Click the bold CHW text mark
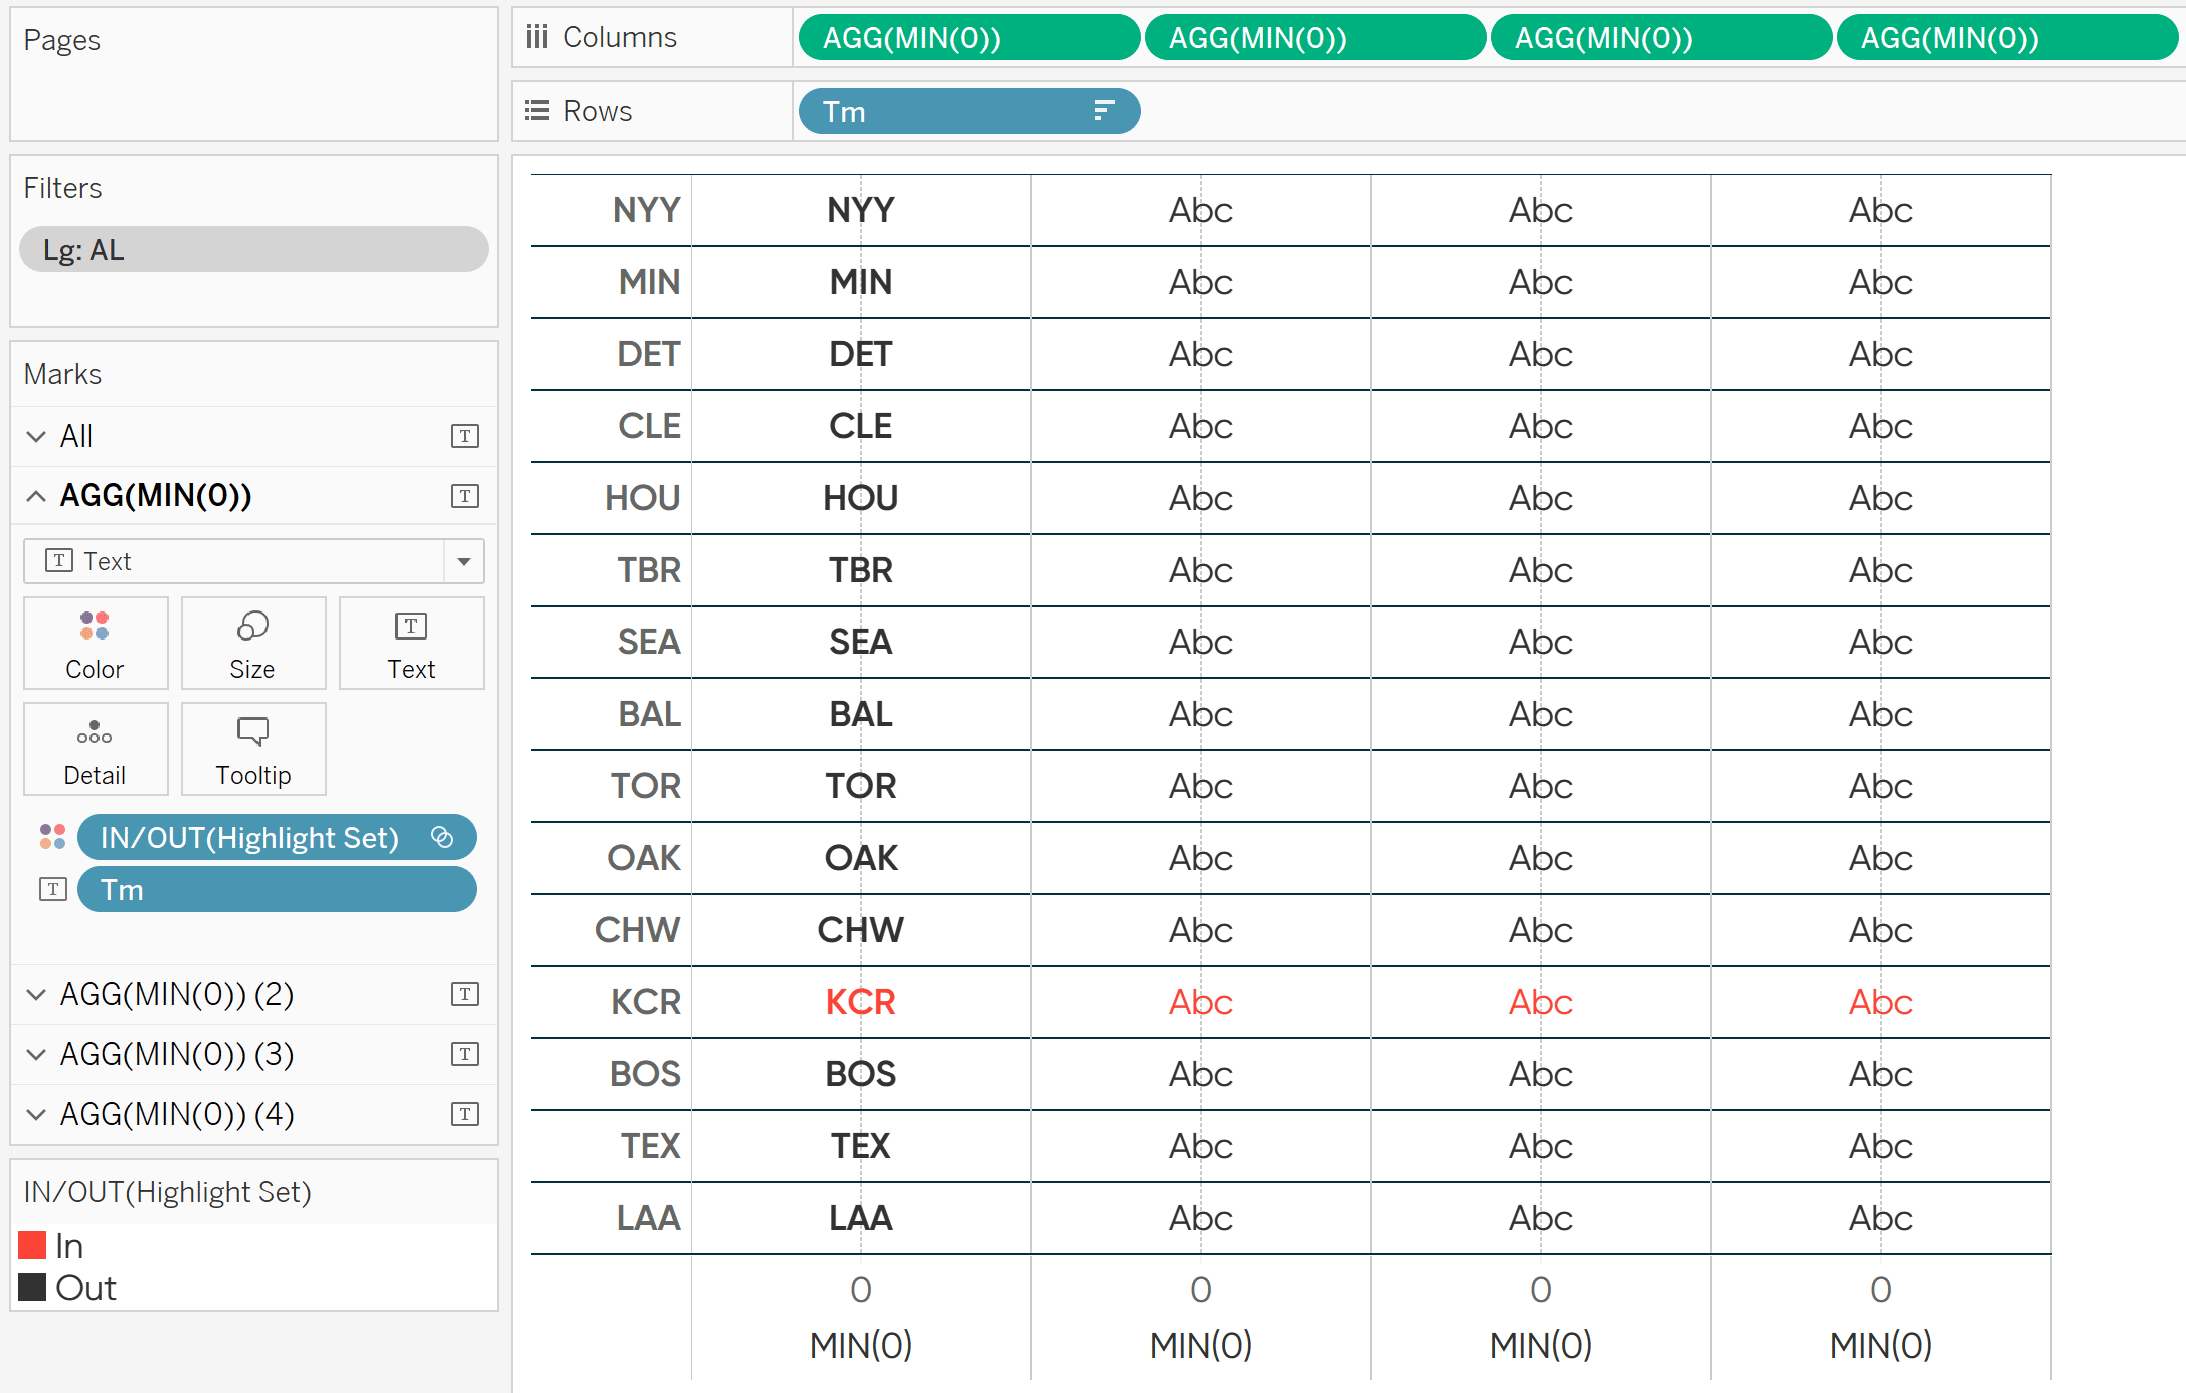 pos(861,930)
